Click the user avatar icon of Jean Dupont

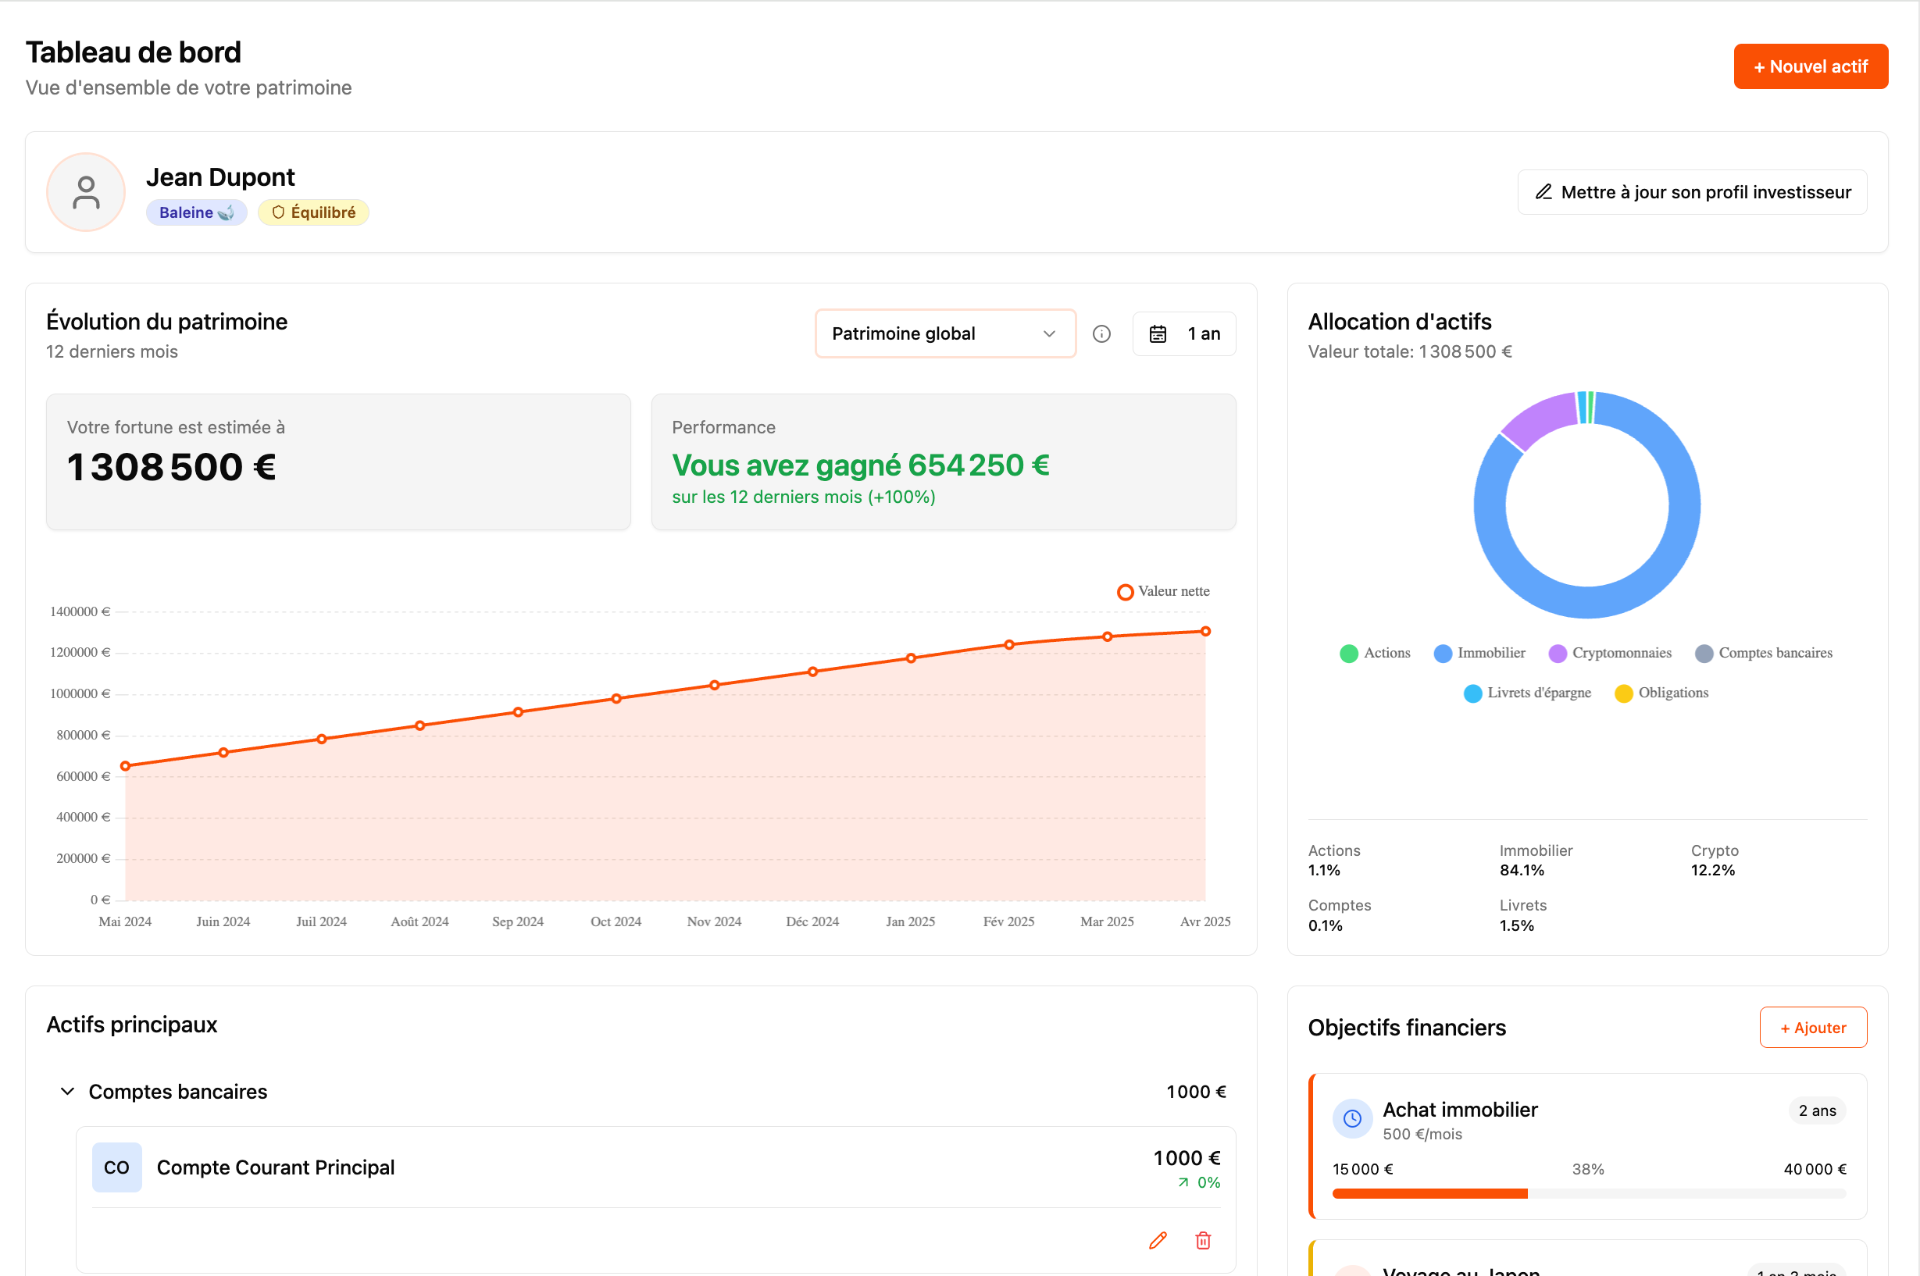tap(86, 192)
